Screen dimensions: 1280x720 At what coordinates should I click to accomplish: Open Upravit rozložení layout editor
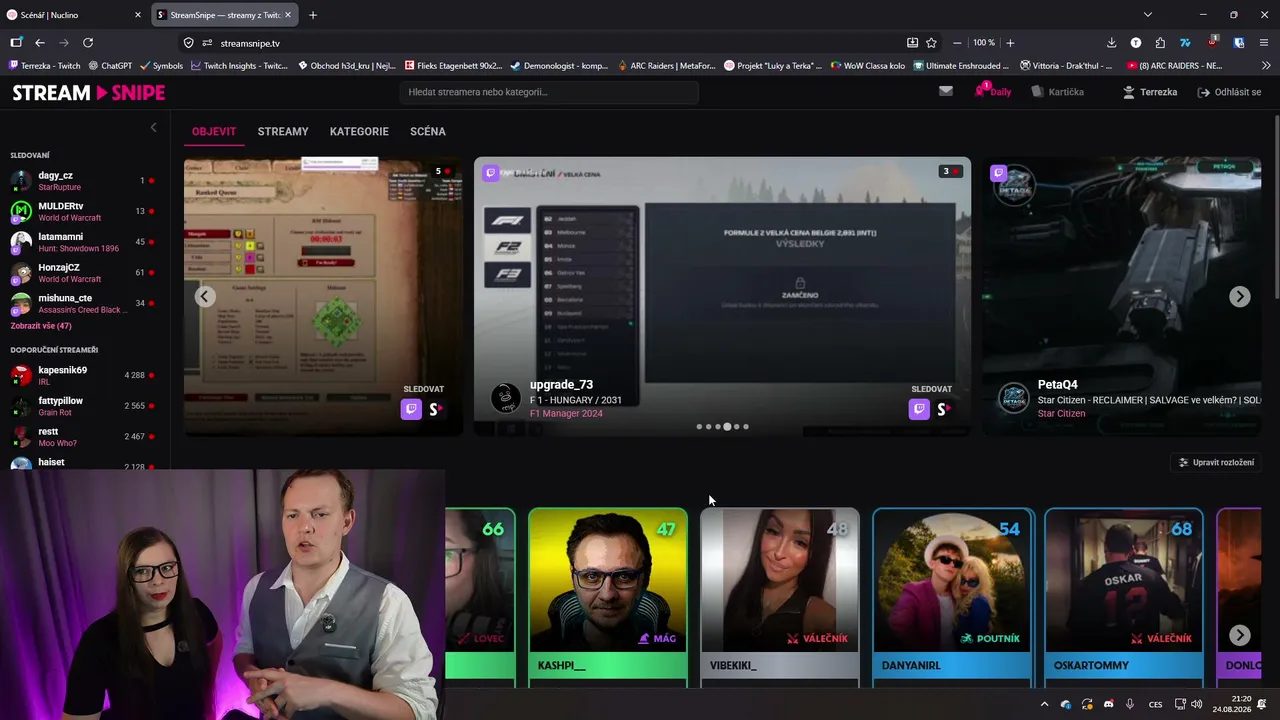click(x=1216, y=463)
